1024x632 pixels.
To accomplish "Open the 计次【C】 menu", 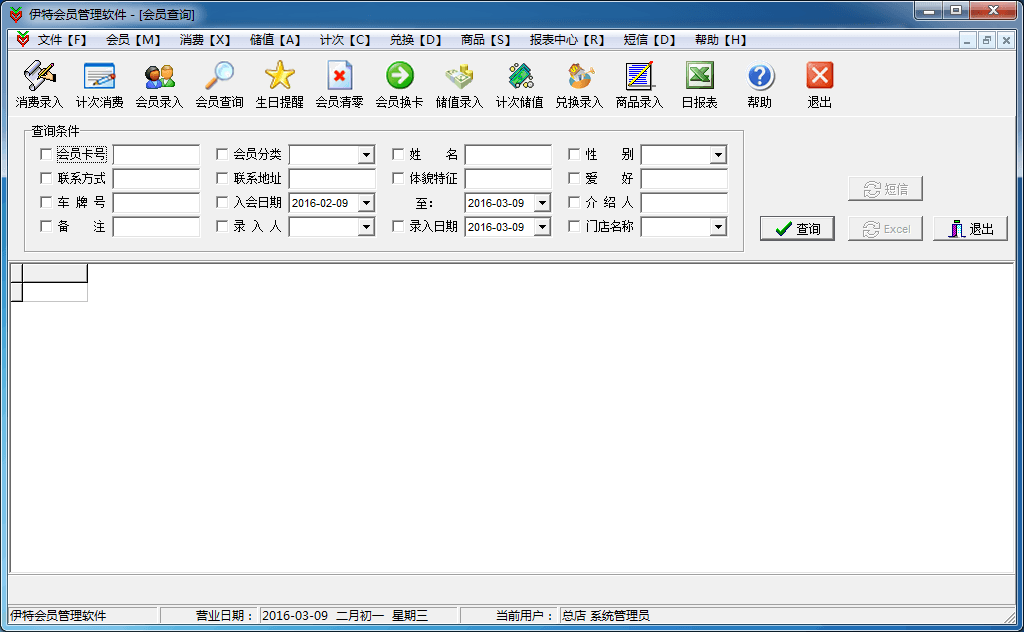I will (345, 40).
